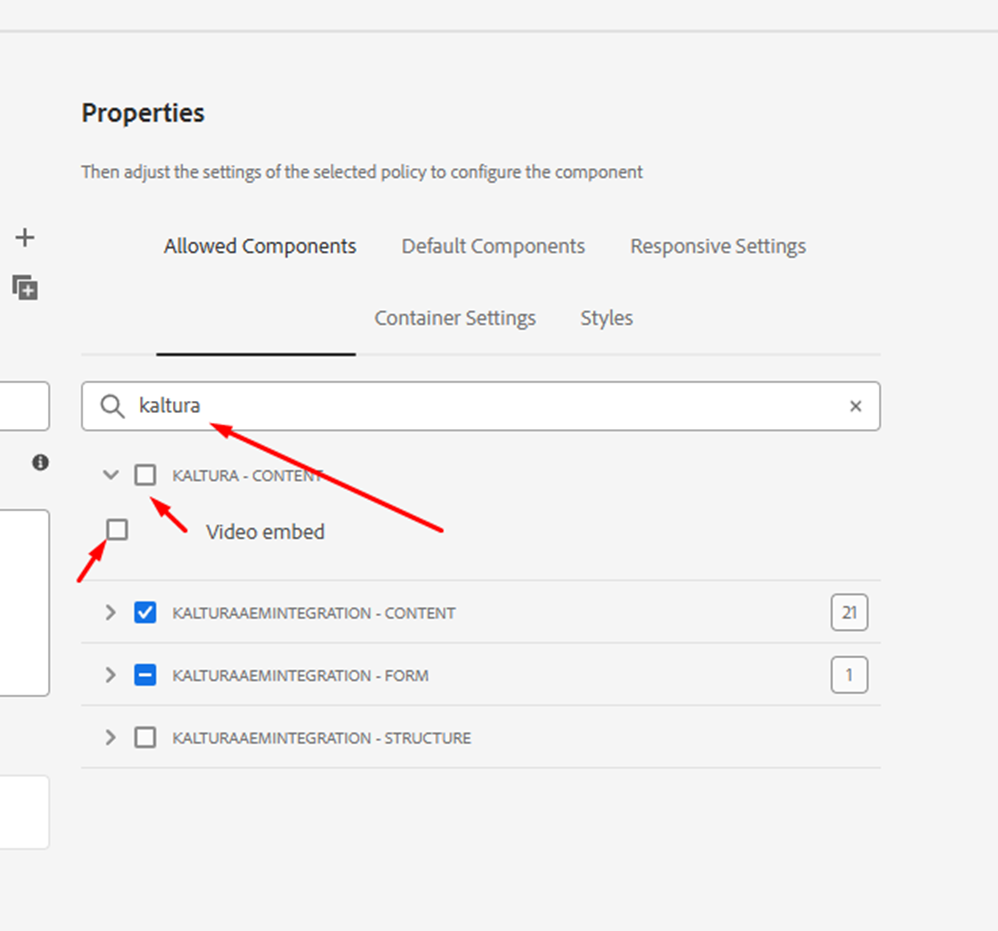Click the 21 count badge
The image size is (998, 931).
(849, 612)
